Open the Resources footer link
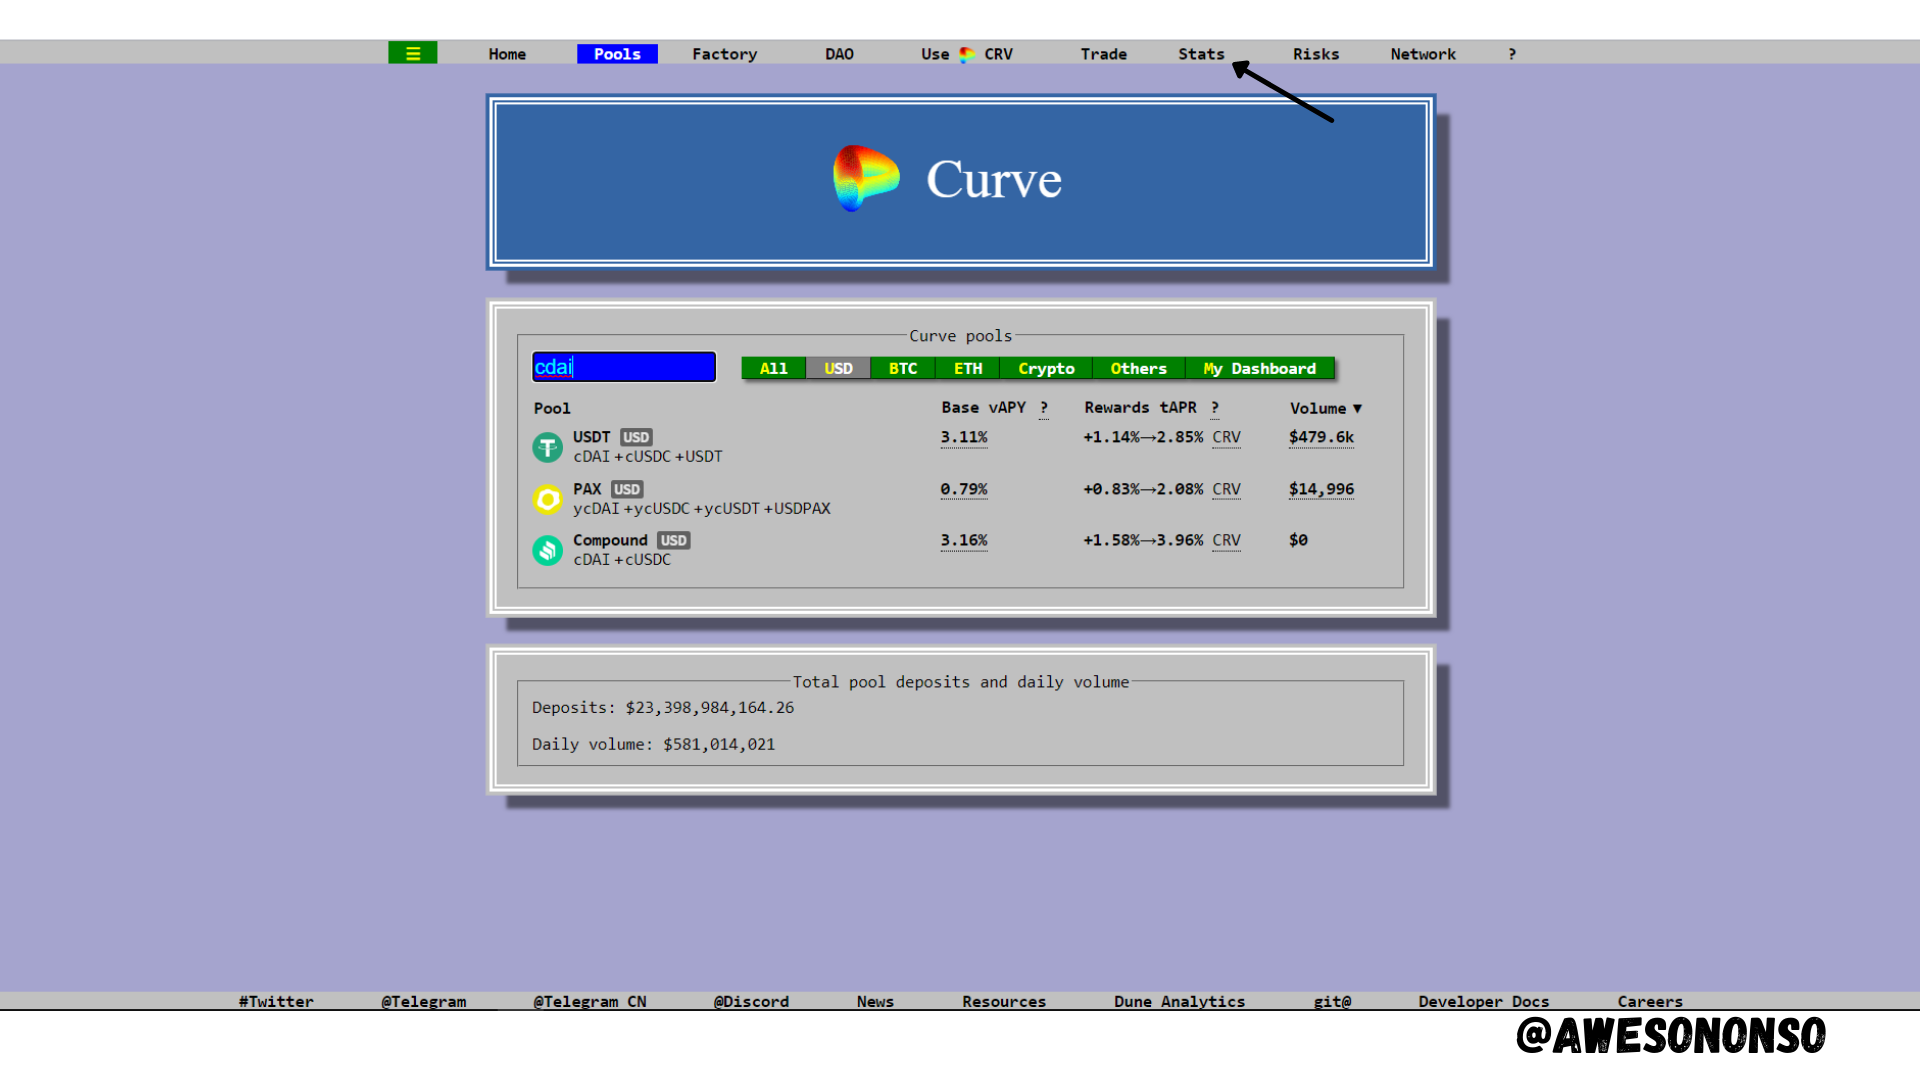This screenshot has height=1080, width=1920. point(1004,1001)
